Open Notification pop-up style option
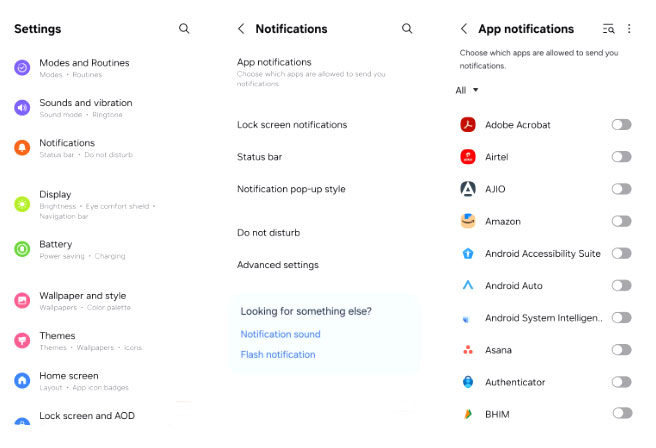Viewport: 656px width, 448px height. 291,189
